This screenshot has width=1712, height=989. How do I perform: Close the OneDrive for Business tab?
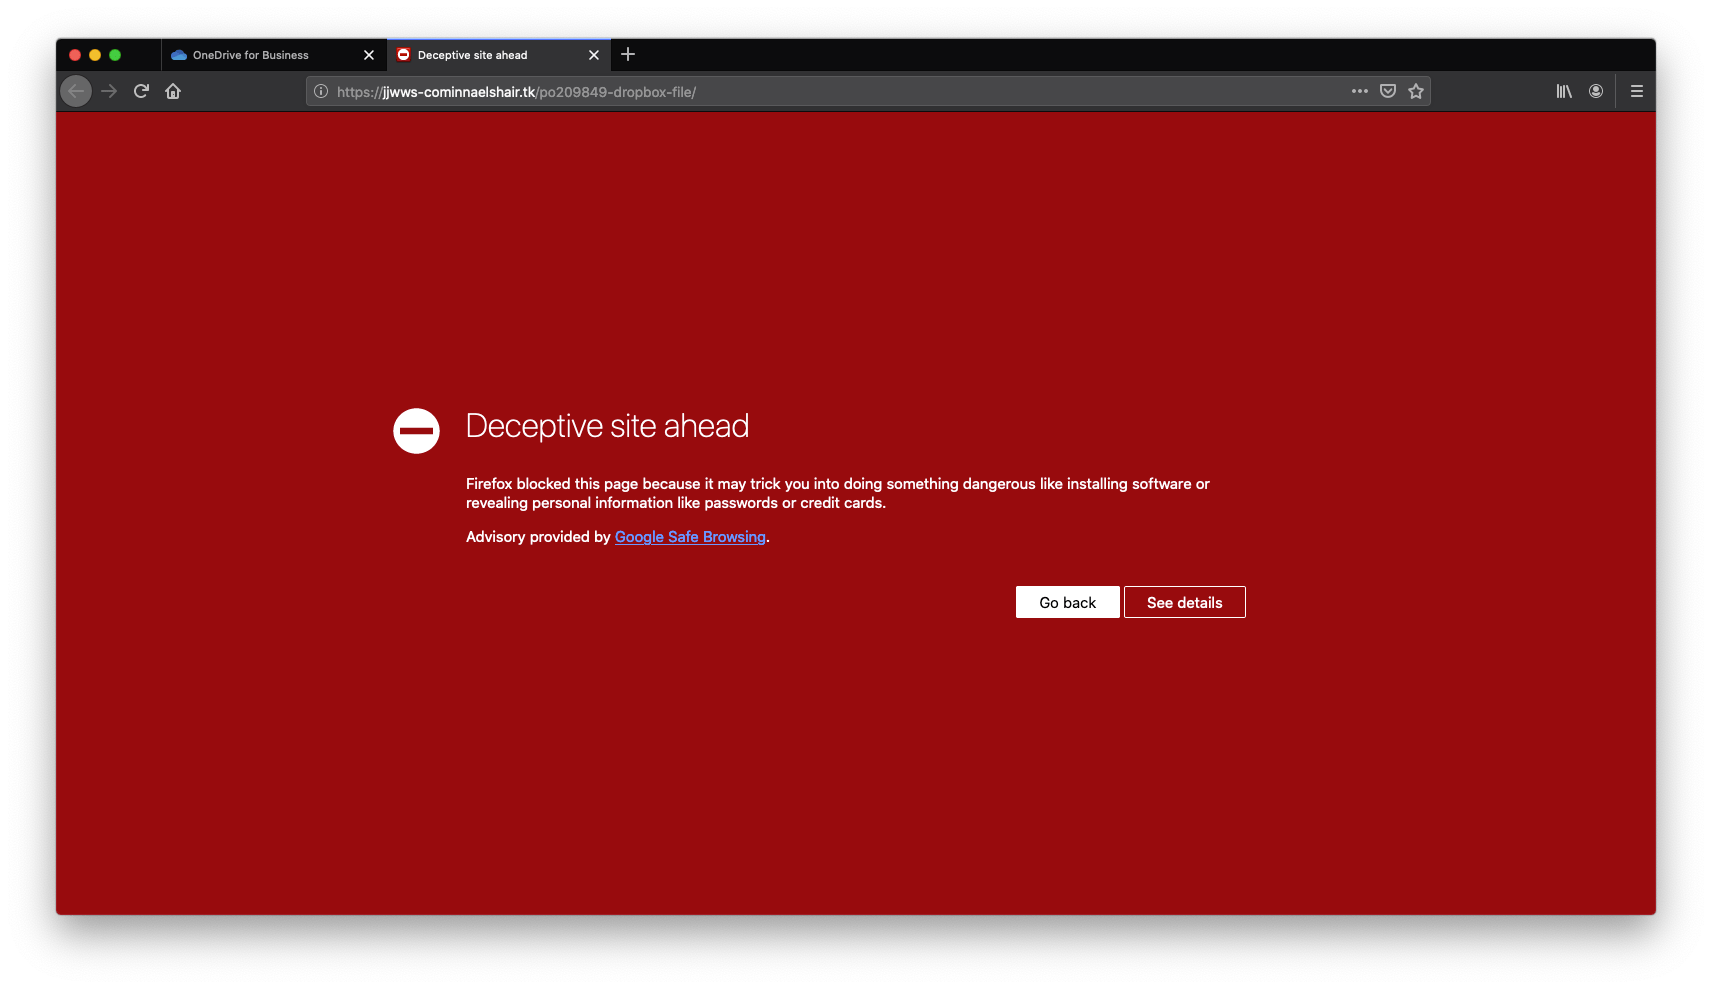pos(369,55)
